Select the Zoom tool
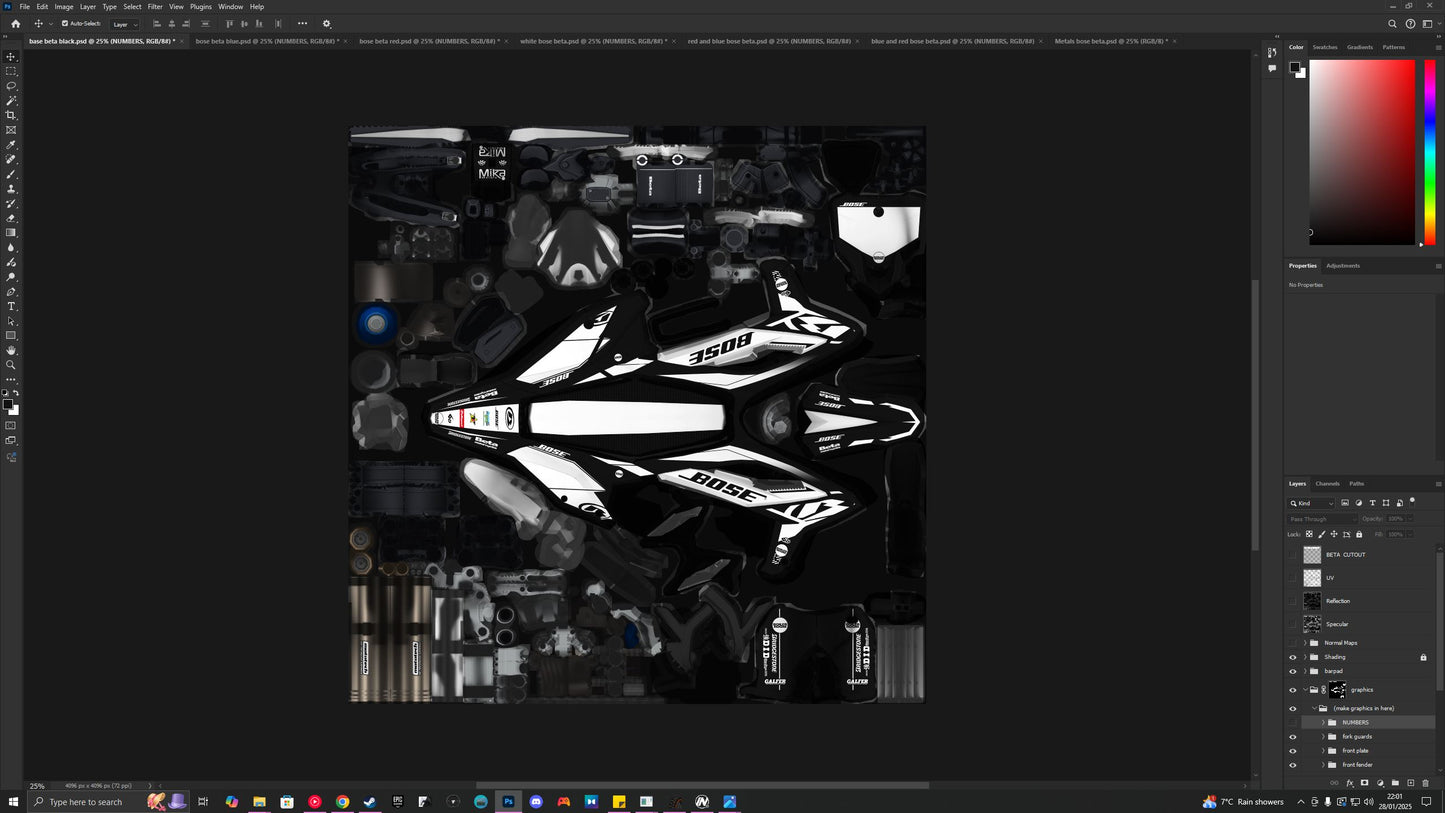The width and height of the screenshot is (1445, 813). [11, 365]
